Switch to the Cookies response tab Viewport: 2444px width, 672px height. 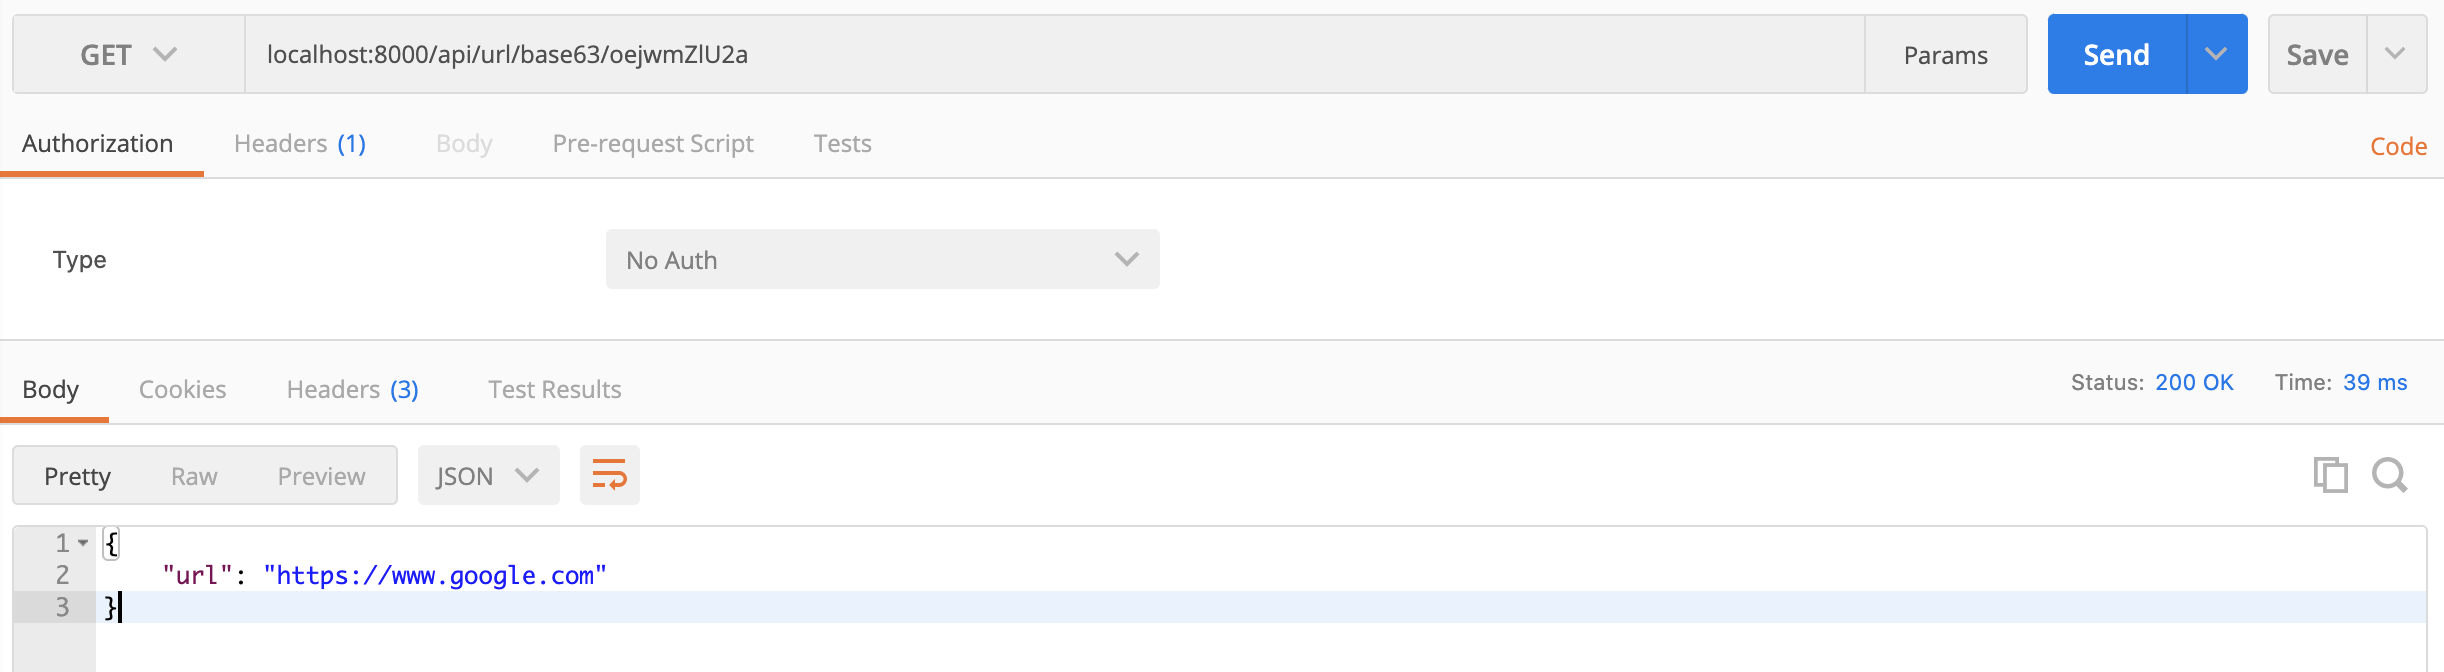click(182, 389)
